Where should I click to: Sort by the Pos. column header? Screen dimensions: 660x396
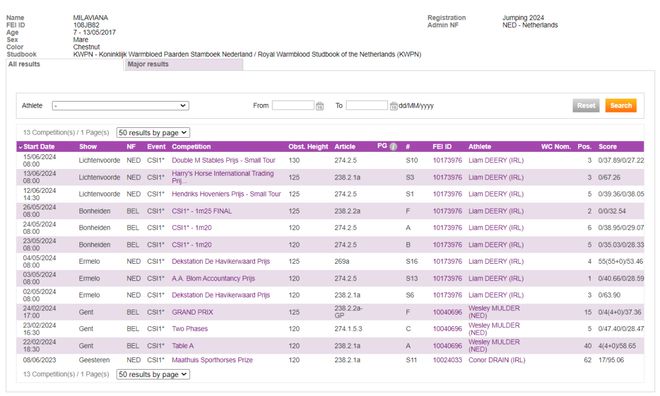(584, 146)
